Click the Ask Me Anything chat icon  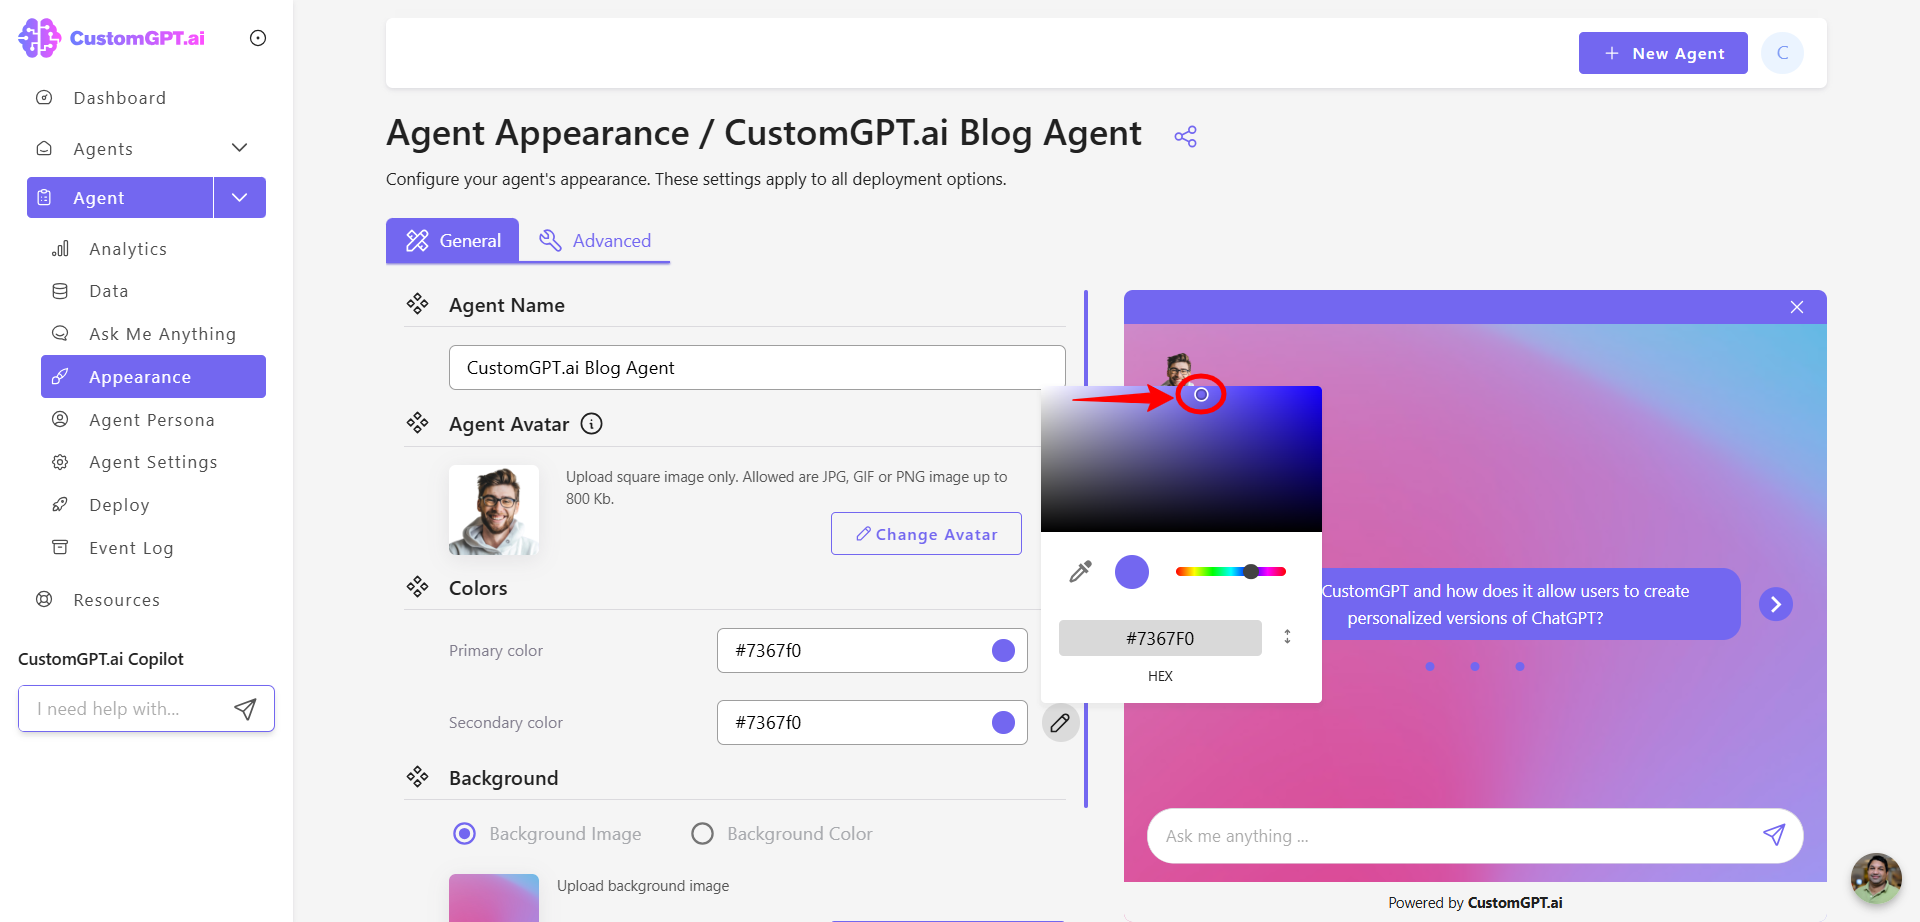coord(60,334)
